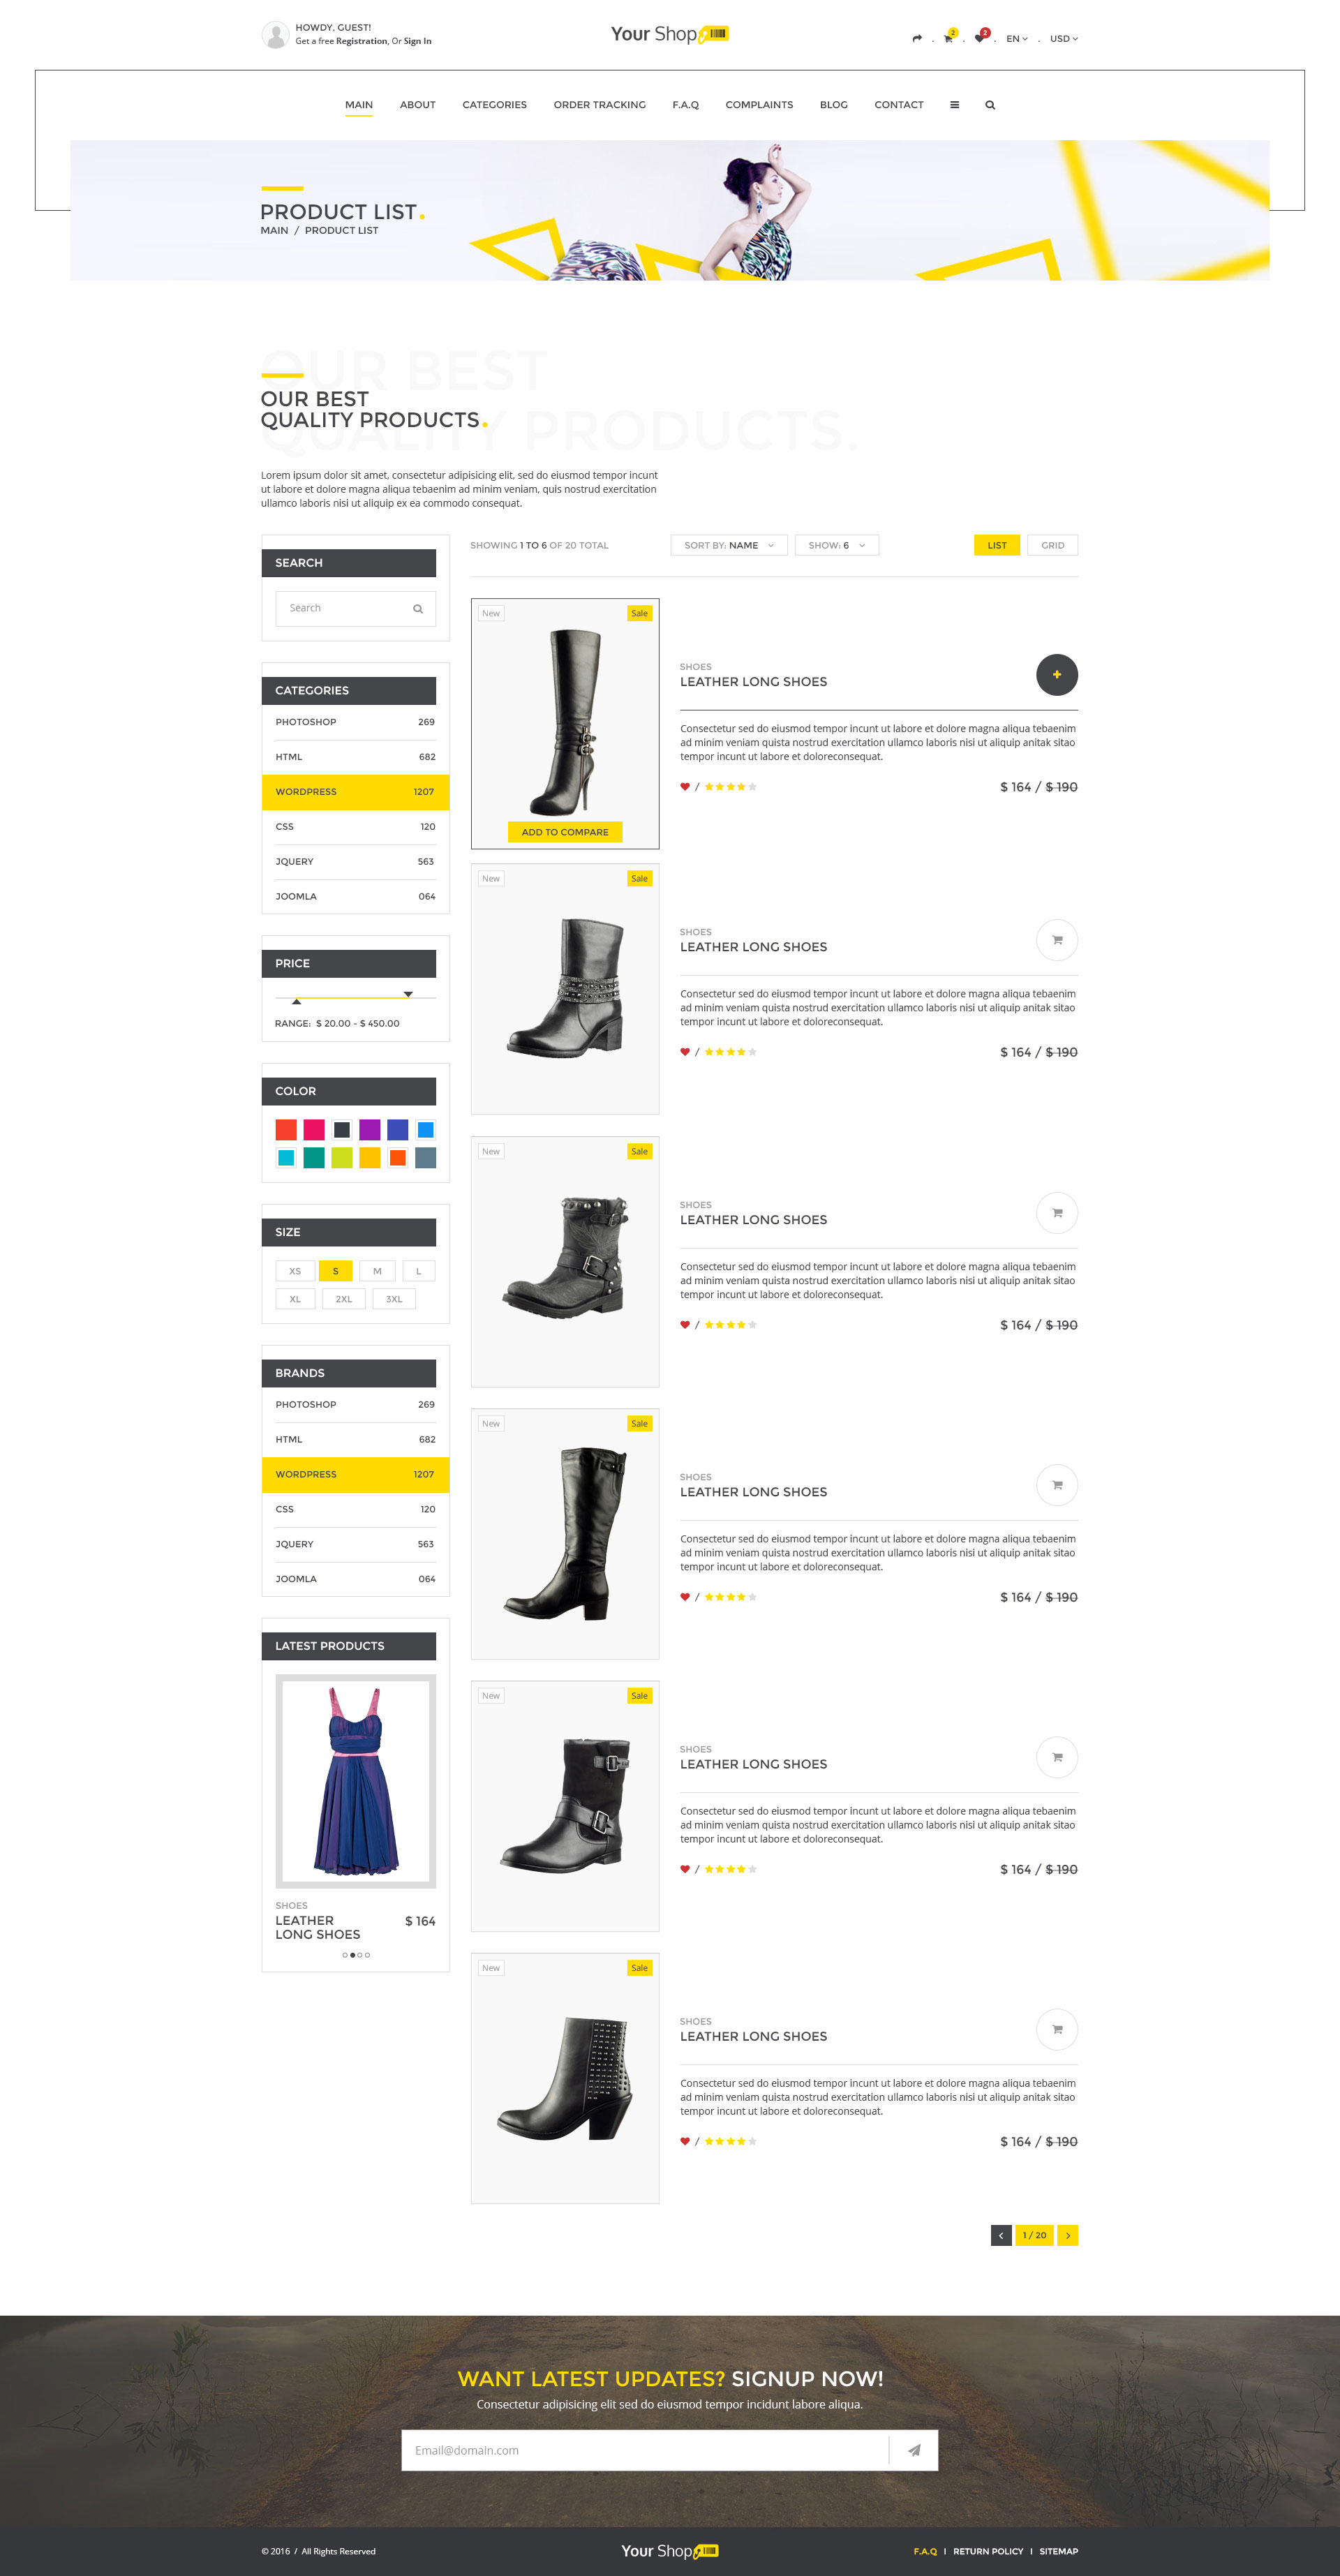This screenshot has width=1340, height=2576.
Task: Click the share arrow icon in header
Action: click(917, 39)
